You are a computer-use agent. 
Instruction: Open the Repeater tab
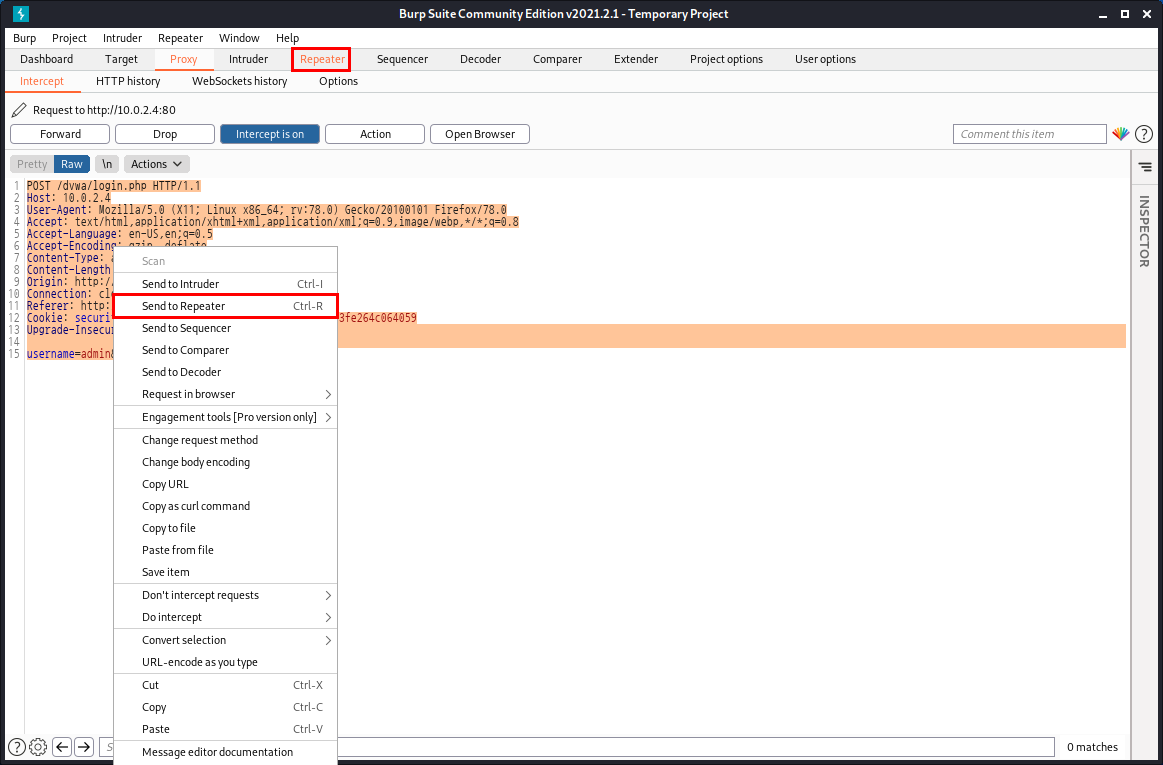pyautogui.click(x=322, y=59)
